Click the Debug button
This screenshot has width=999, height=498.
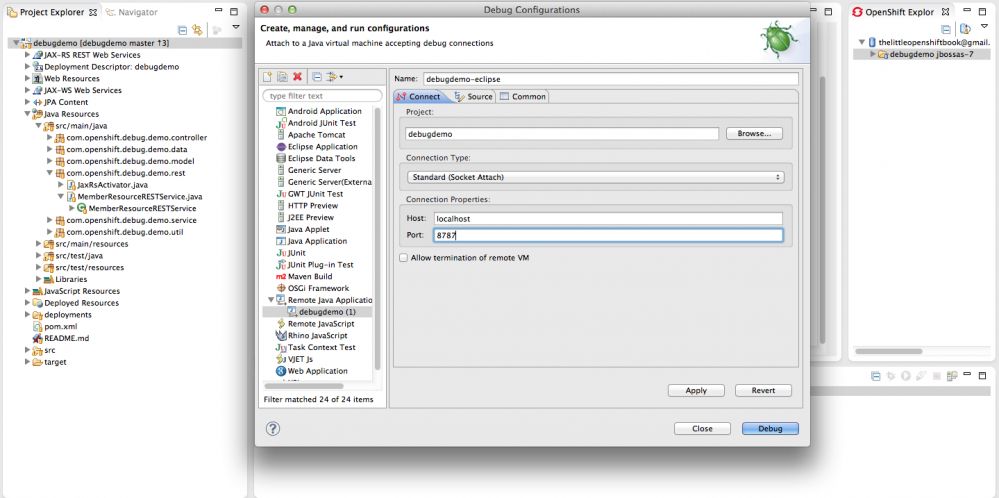pos(770,429)
